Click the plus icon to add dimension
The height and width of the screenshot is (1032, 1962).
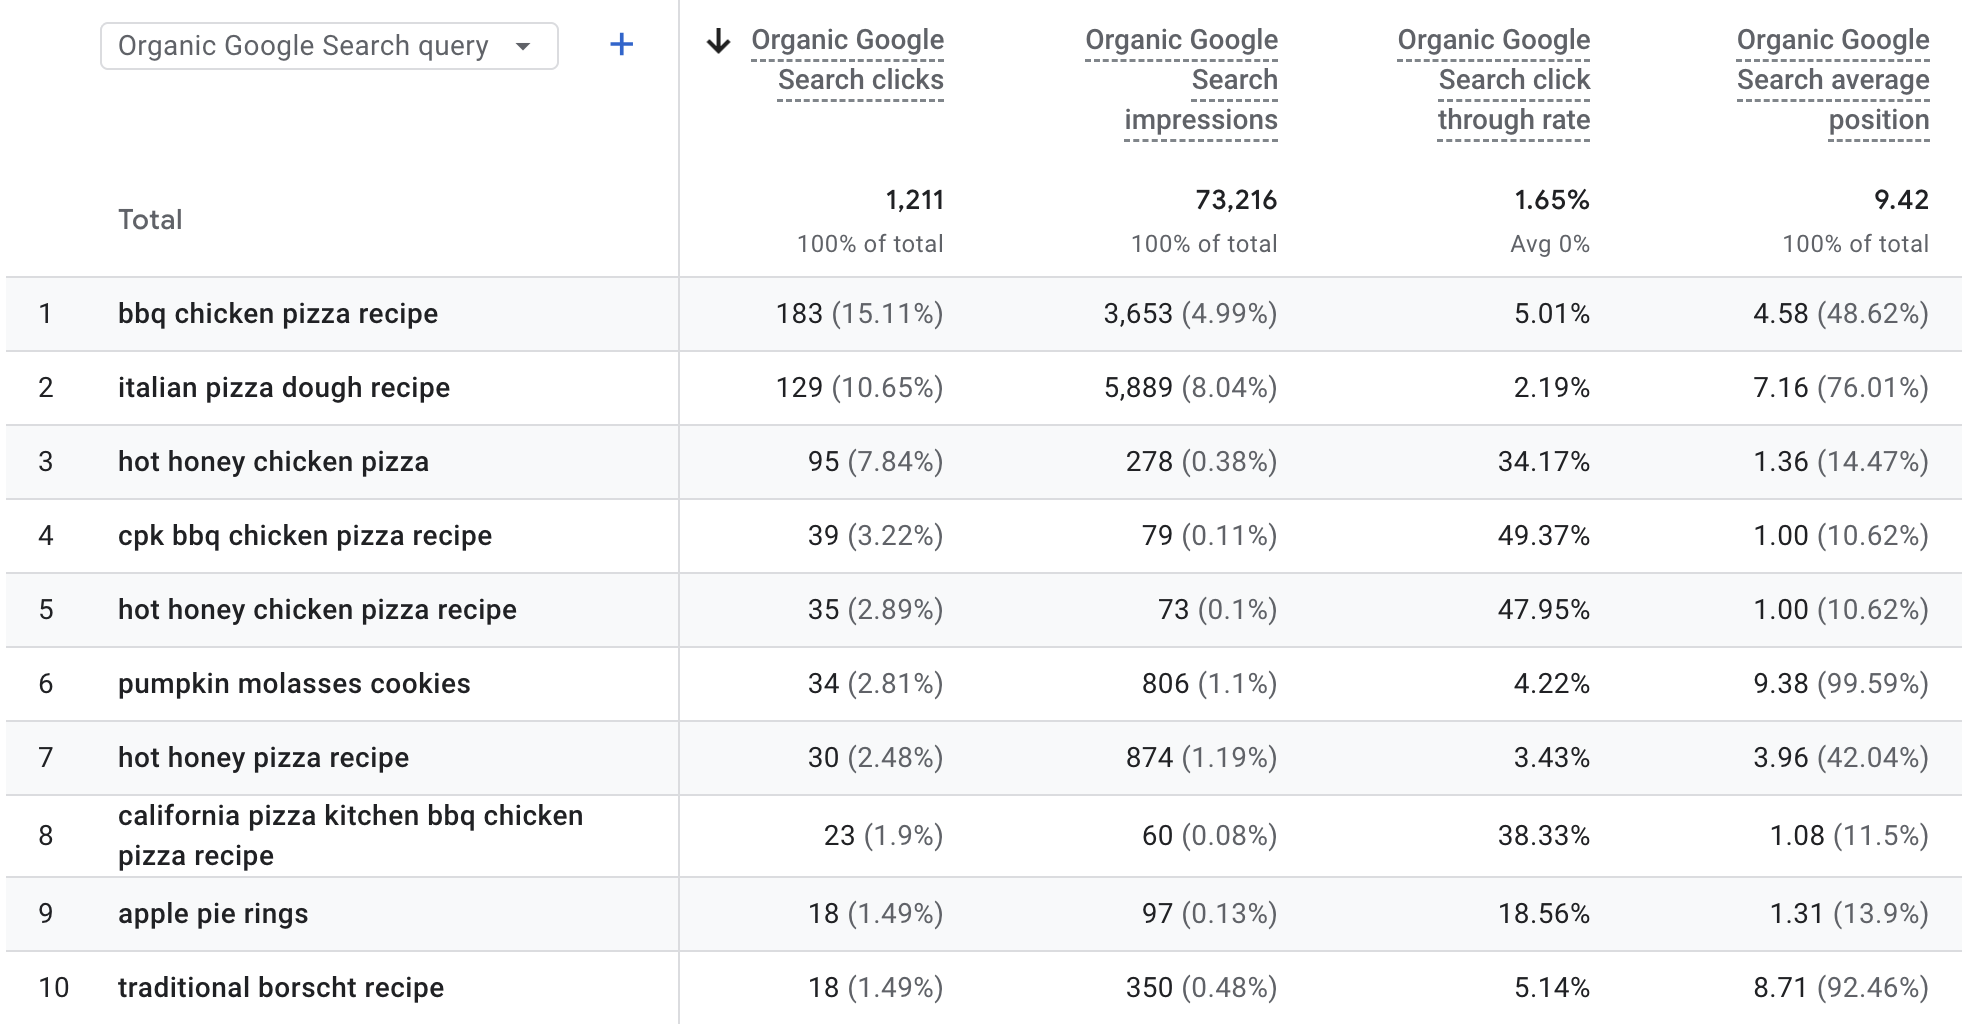621,45
